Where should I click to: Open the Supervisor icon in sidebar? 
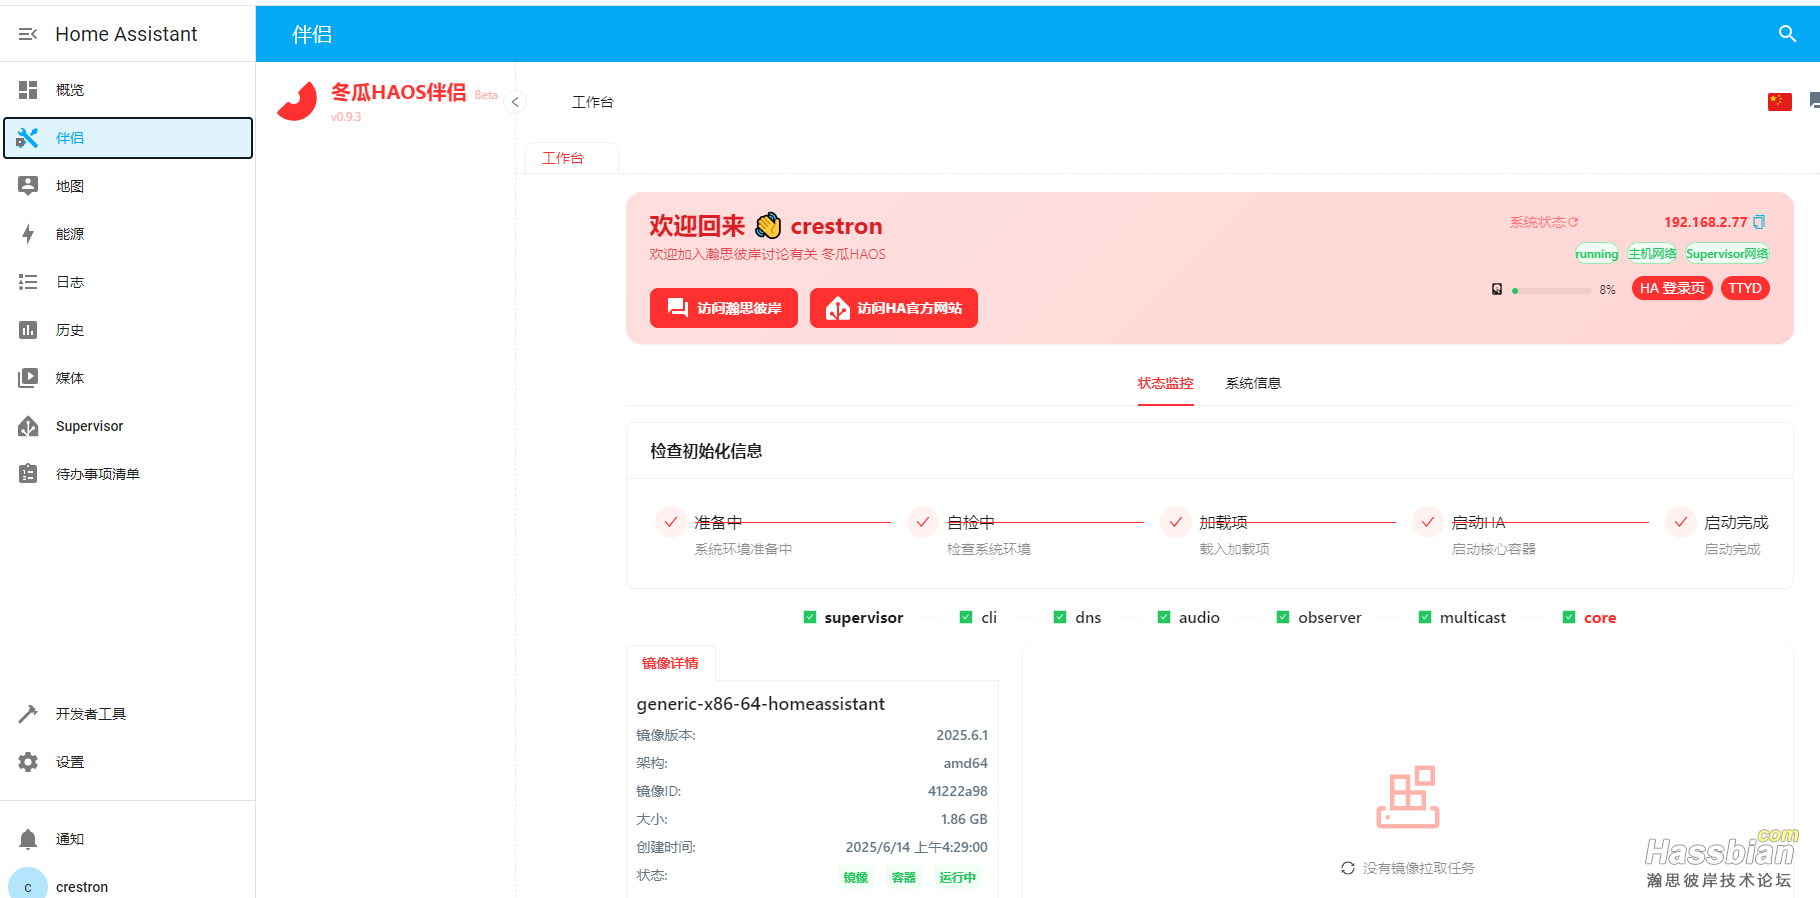(28, 426)
